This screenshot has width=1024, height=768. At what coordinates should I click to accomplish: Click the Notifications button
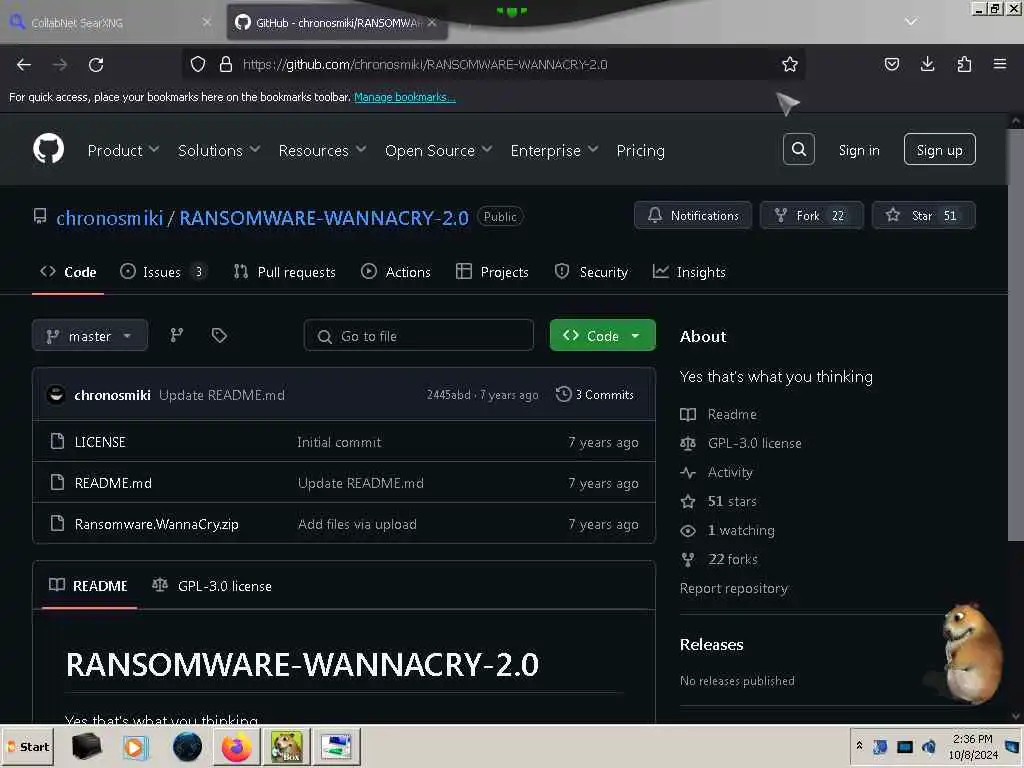coord(693,215)
